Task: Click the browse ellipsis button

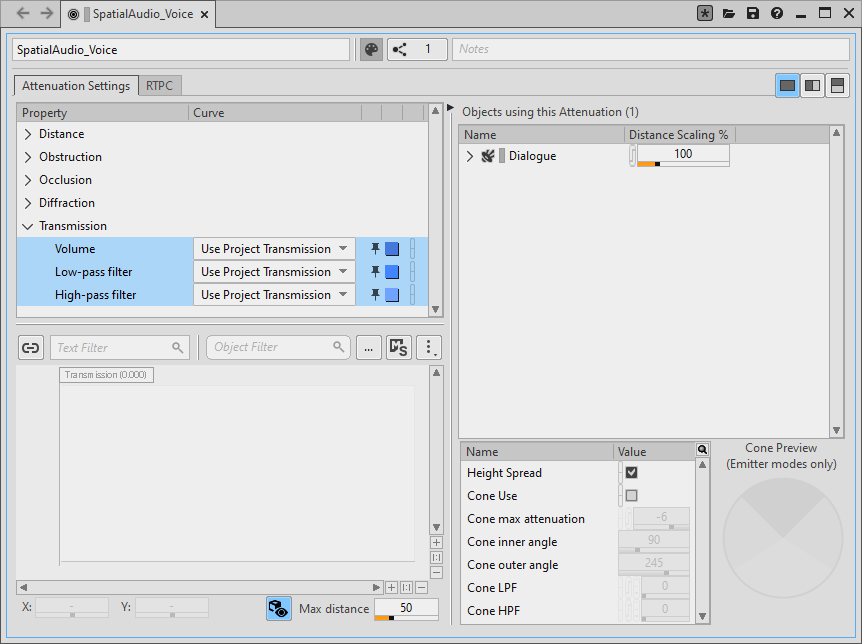Action: pos(368,348)
